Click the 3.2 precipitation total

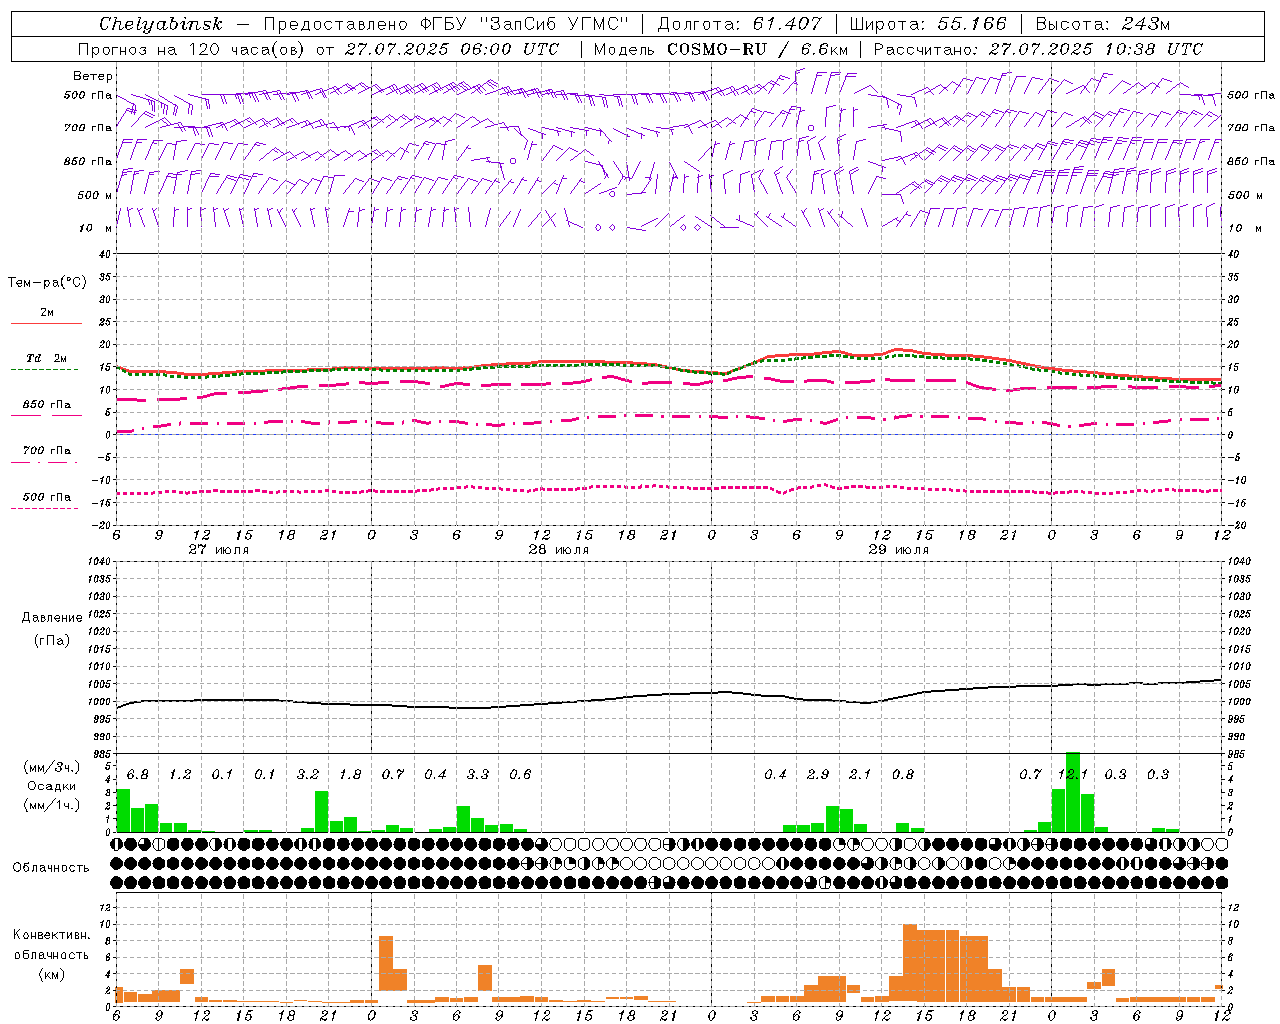308,775
